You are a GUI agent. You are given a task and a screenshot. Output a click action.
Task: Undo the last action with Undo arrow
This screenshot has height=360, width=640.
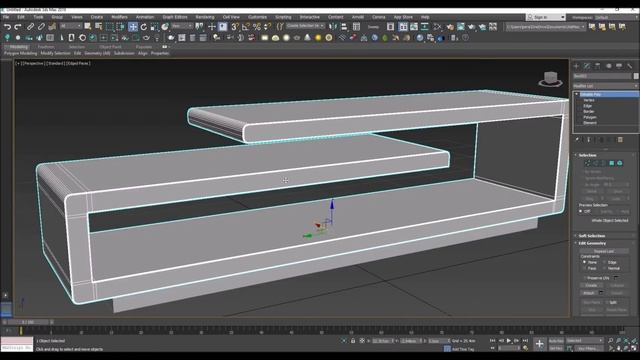click(x=7, y=27)
